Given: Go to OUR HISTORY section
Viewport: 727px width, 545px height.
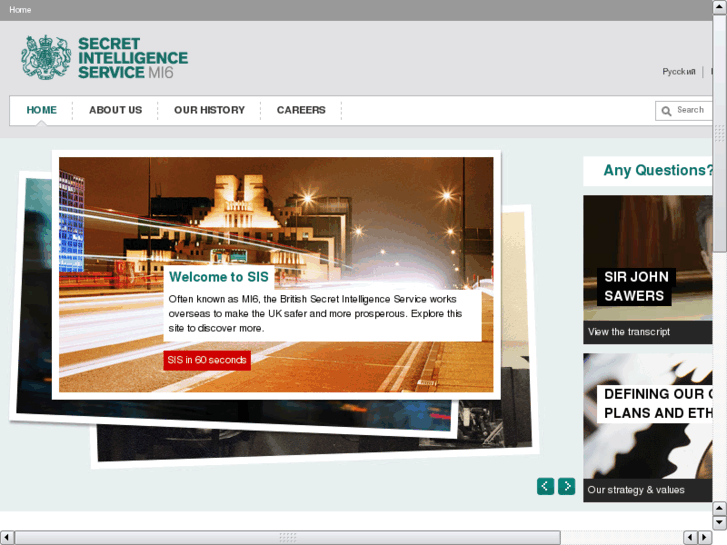Looking at the screenshot, I should coord(209,110).
